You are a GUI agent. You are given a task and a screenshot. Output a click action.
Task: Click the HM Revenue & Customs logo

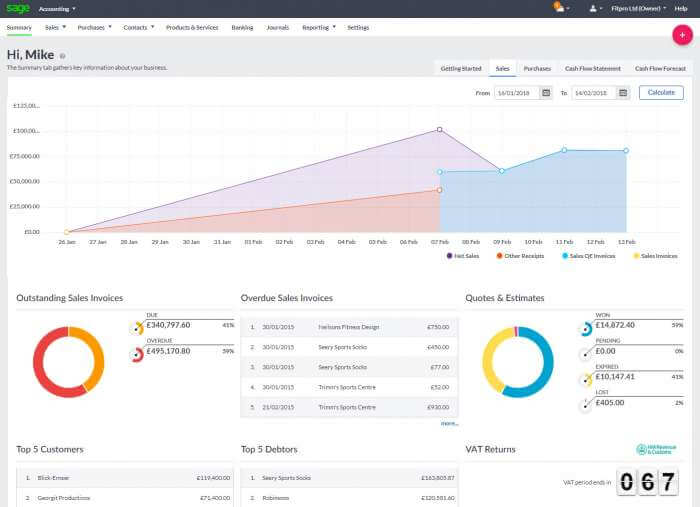coord(656,449)
